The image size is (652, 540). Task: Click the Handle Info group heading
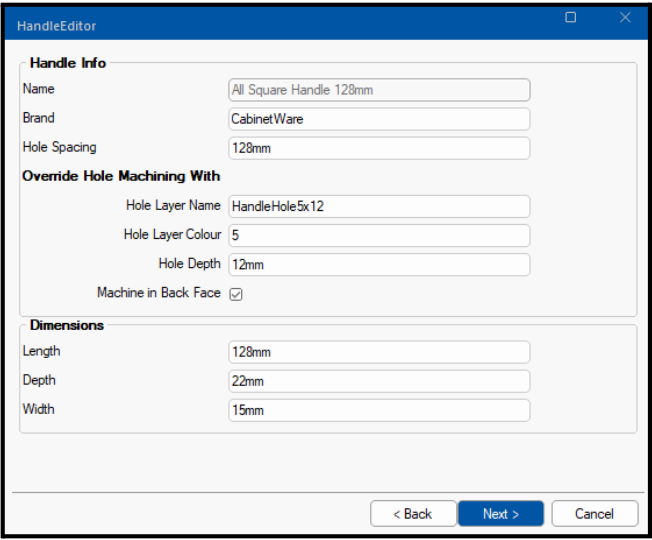pyautogui.click(x=68, y=63)
